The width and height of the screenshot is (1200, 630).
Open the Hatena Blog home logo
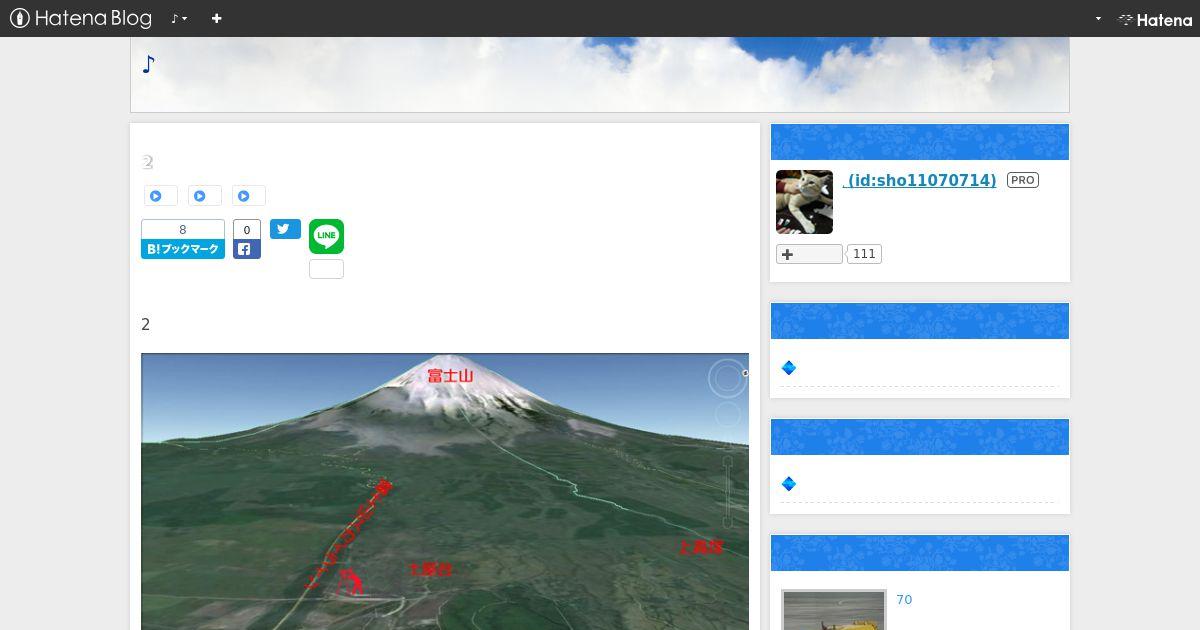81,18
